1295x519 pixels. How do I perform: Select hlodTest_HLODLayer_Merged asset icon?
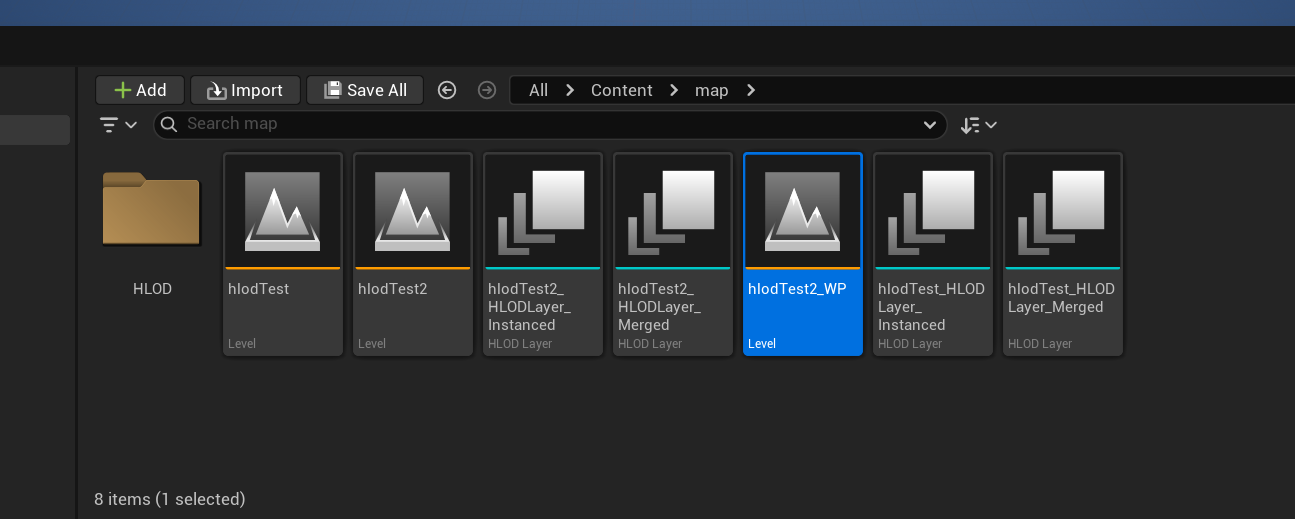coord(1063,211)
